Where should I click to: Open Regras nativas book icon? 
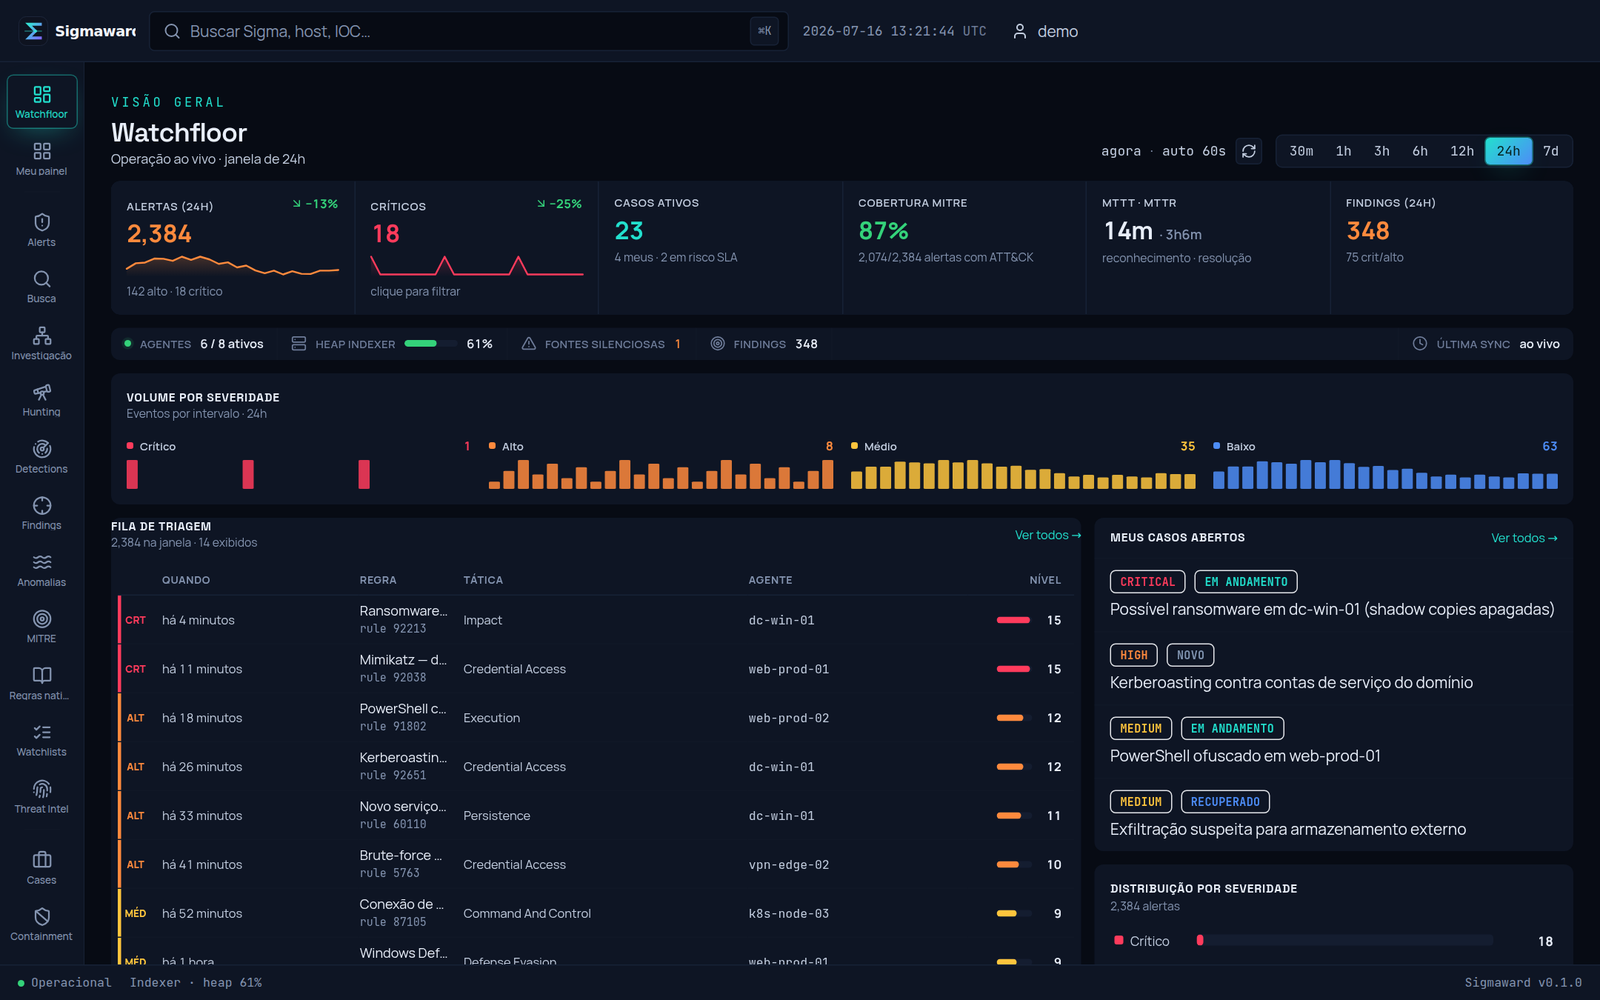[x=42, y=675]
